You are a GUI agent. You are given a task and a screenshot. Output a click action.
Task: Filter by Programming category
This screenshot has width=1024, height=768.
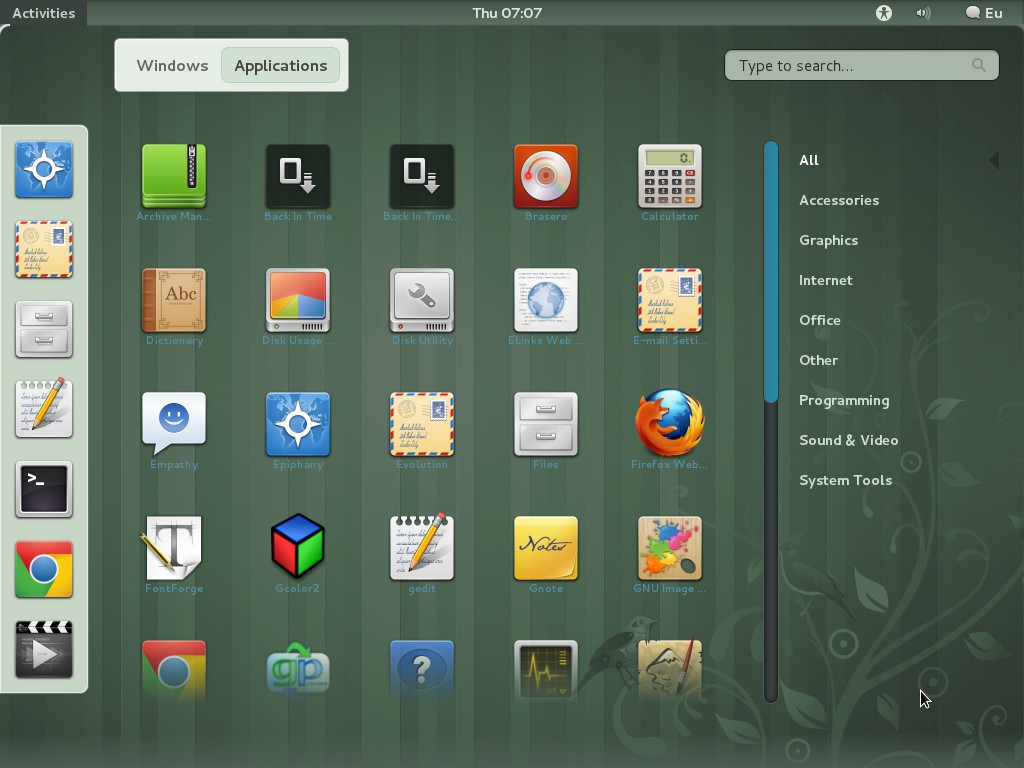click(844, 400)
